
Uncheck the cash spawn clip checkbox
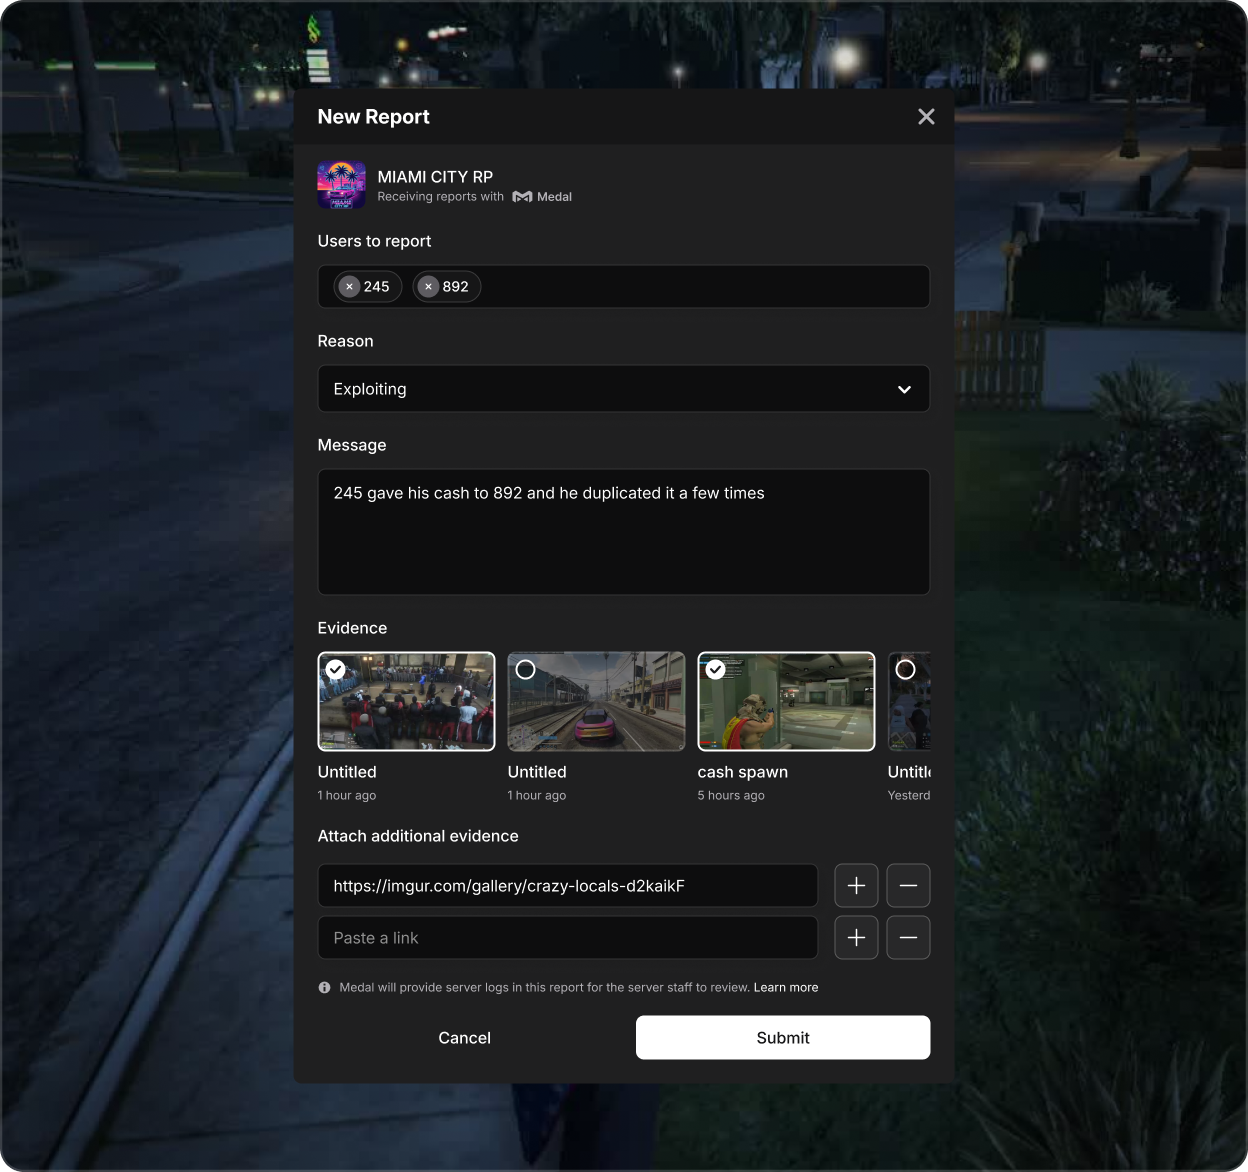(716, 670)
